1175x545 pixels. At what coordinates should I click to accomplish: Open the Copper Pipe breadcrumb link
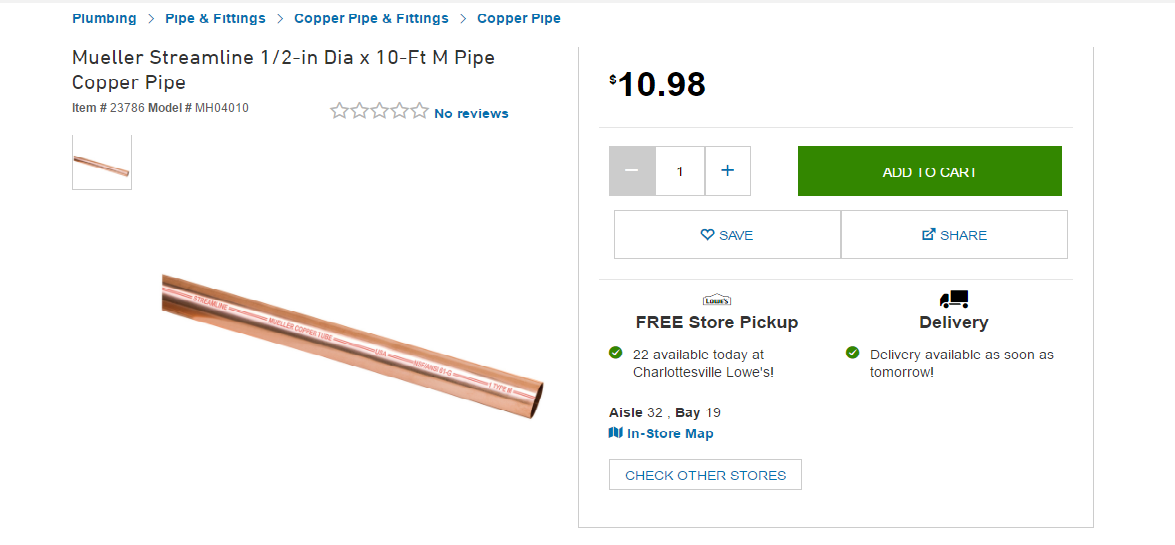point(519,18)
